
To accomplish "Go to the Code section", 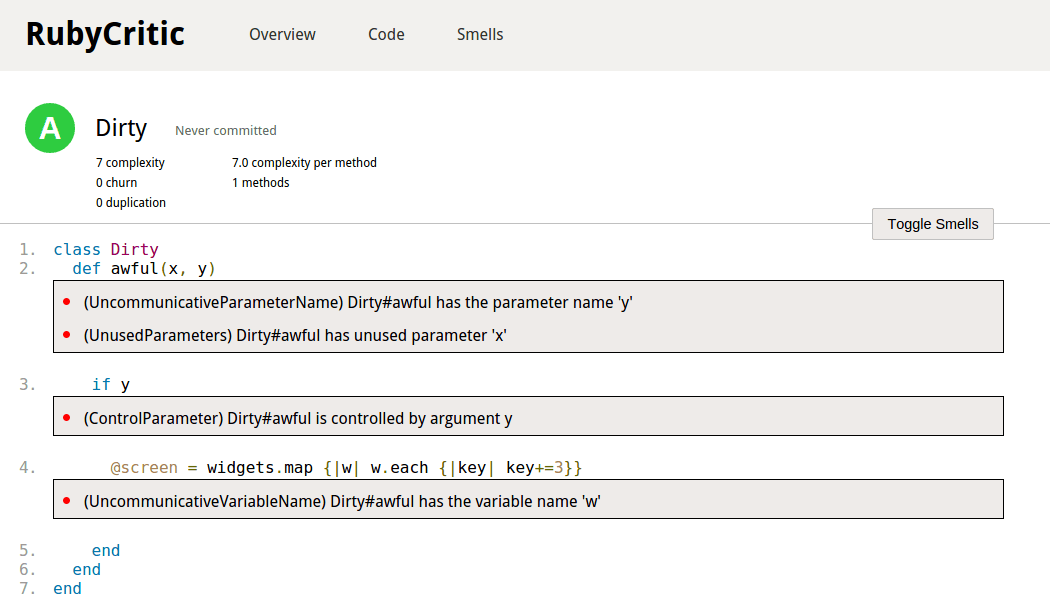I will (386, 35).
